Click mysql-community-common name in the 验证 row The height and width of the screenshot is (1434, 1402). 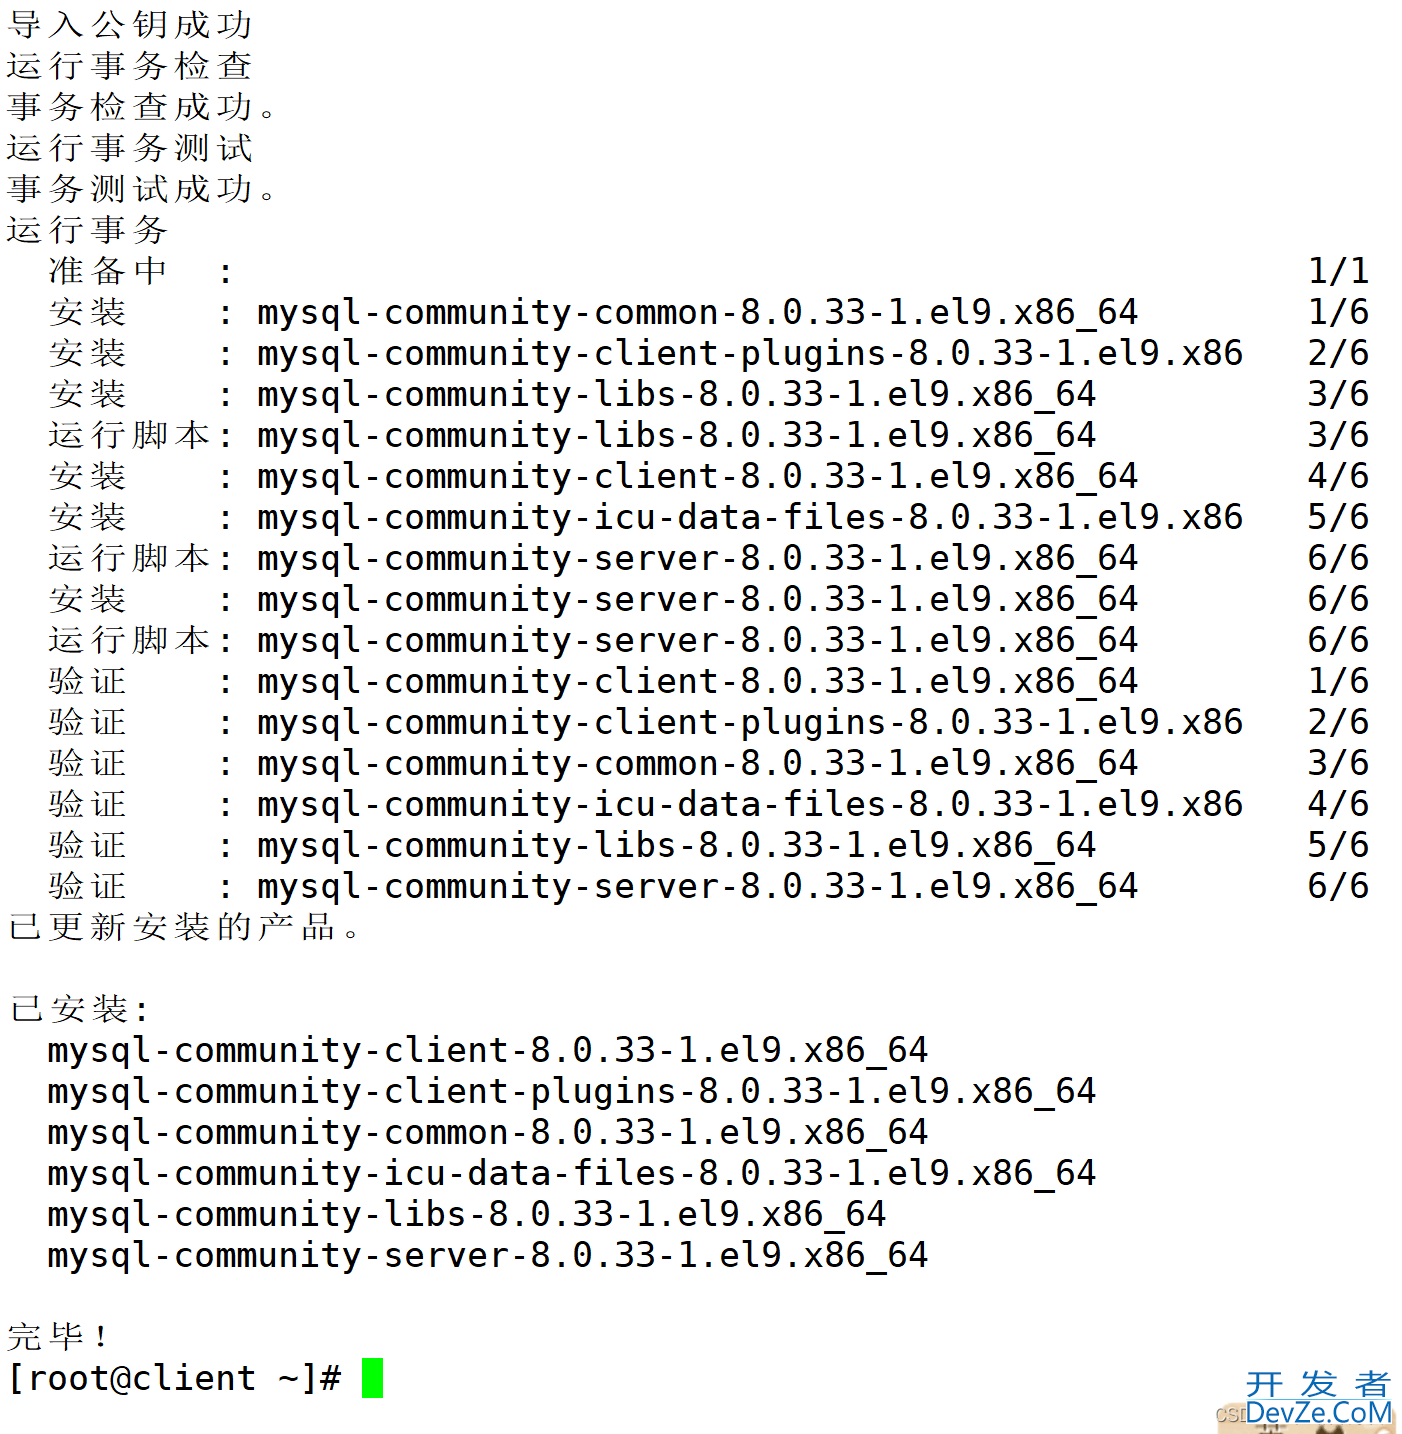pyautogui.click(x=697, y=763)
